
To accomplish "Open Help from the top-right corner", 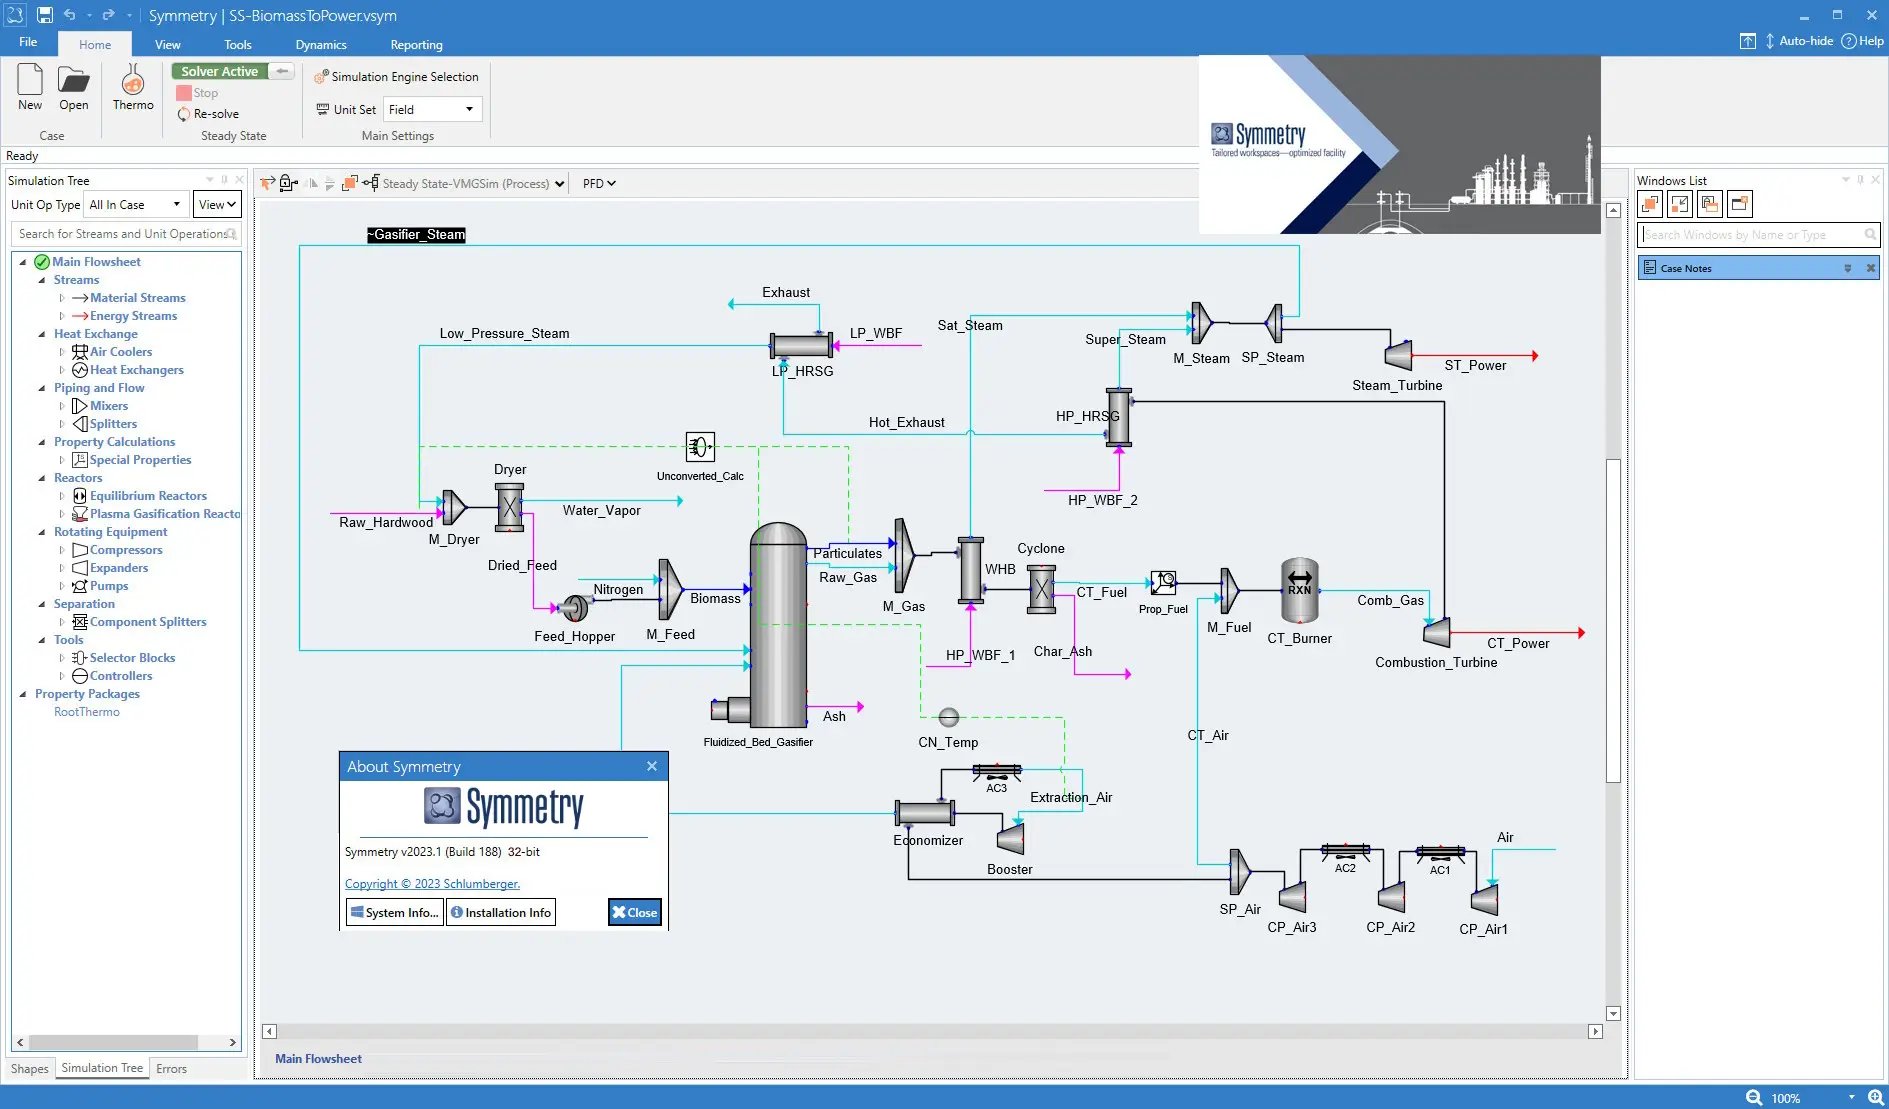I will coord(1863,41).
